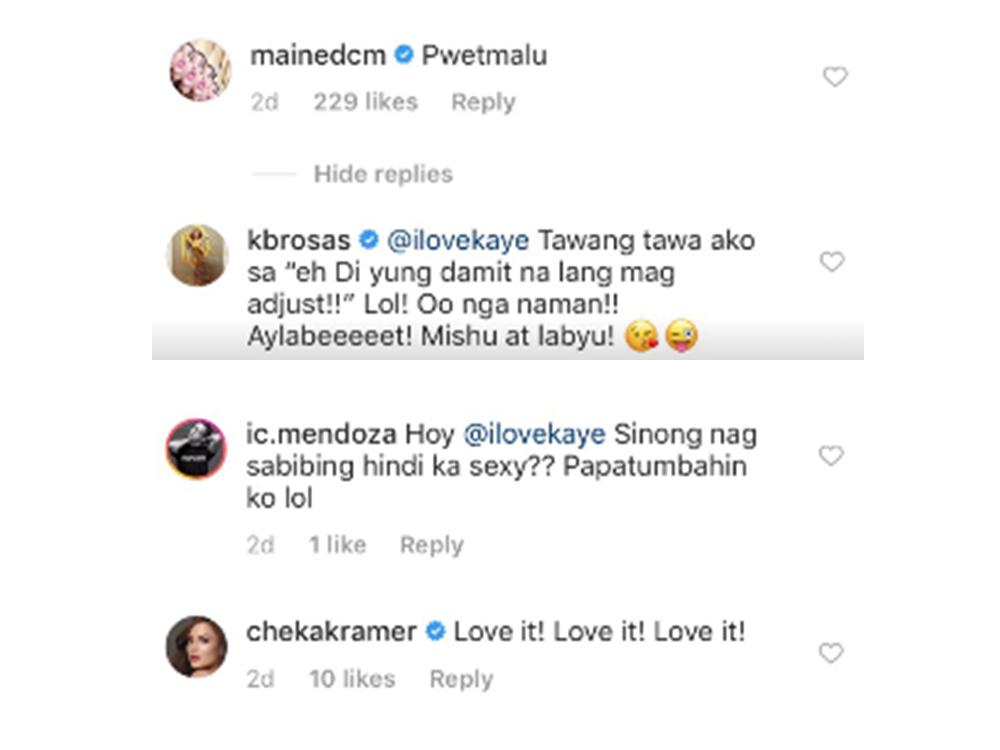
Task: Heart the ic.mendoza comment
Action: click(832, 456)
